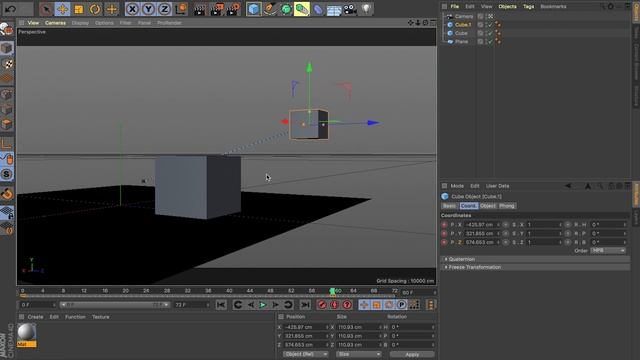Switch to the Coord. attribute tab
The image size is (640, 360).
tap(468, 206)
